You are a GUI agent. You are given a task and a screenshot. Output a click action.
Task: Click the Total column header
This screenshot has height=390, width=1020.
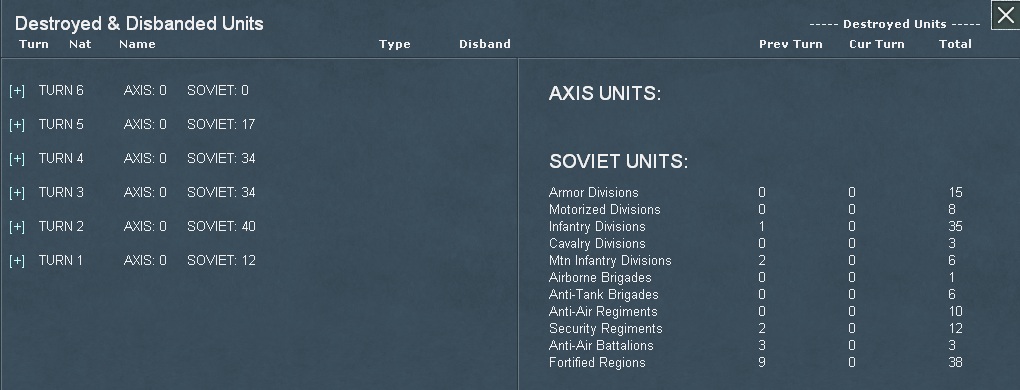(955, 44)
